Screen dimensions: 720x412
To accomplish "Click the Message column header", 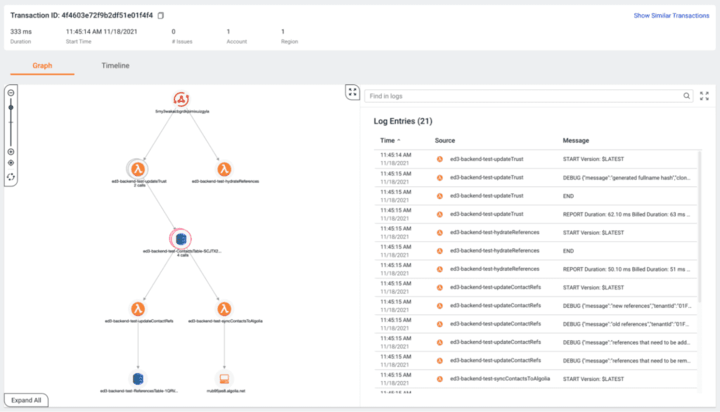I will (576, 141).
